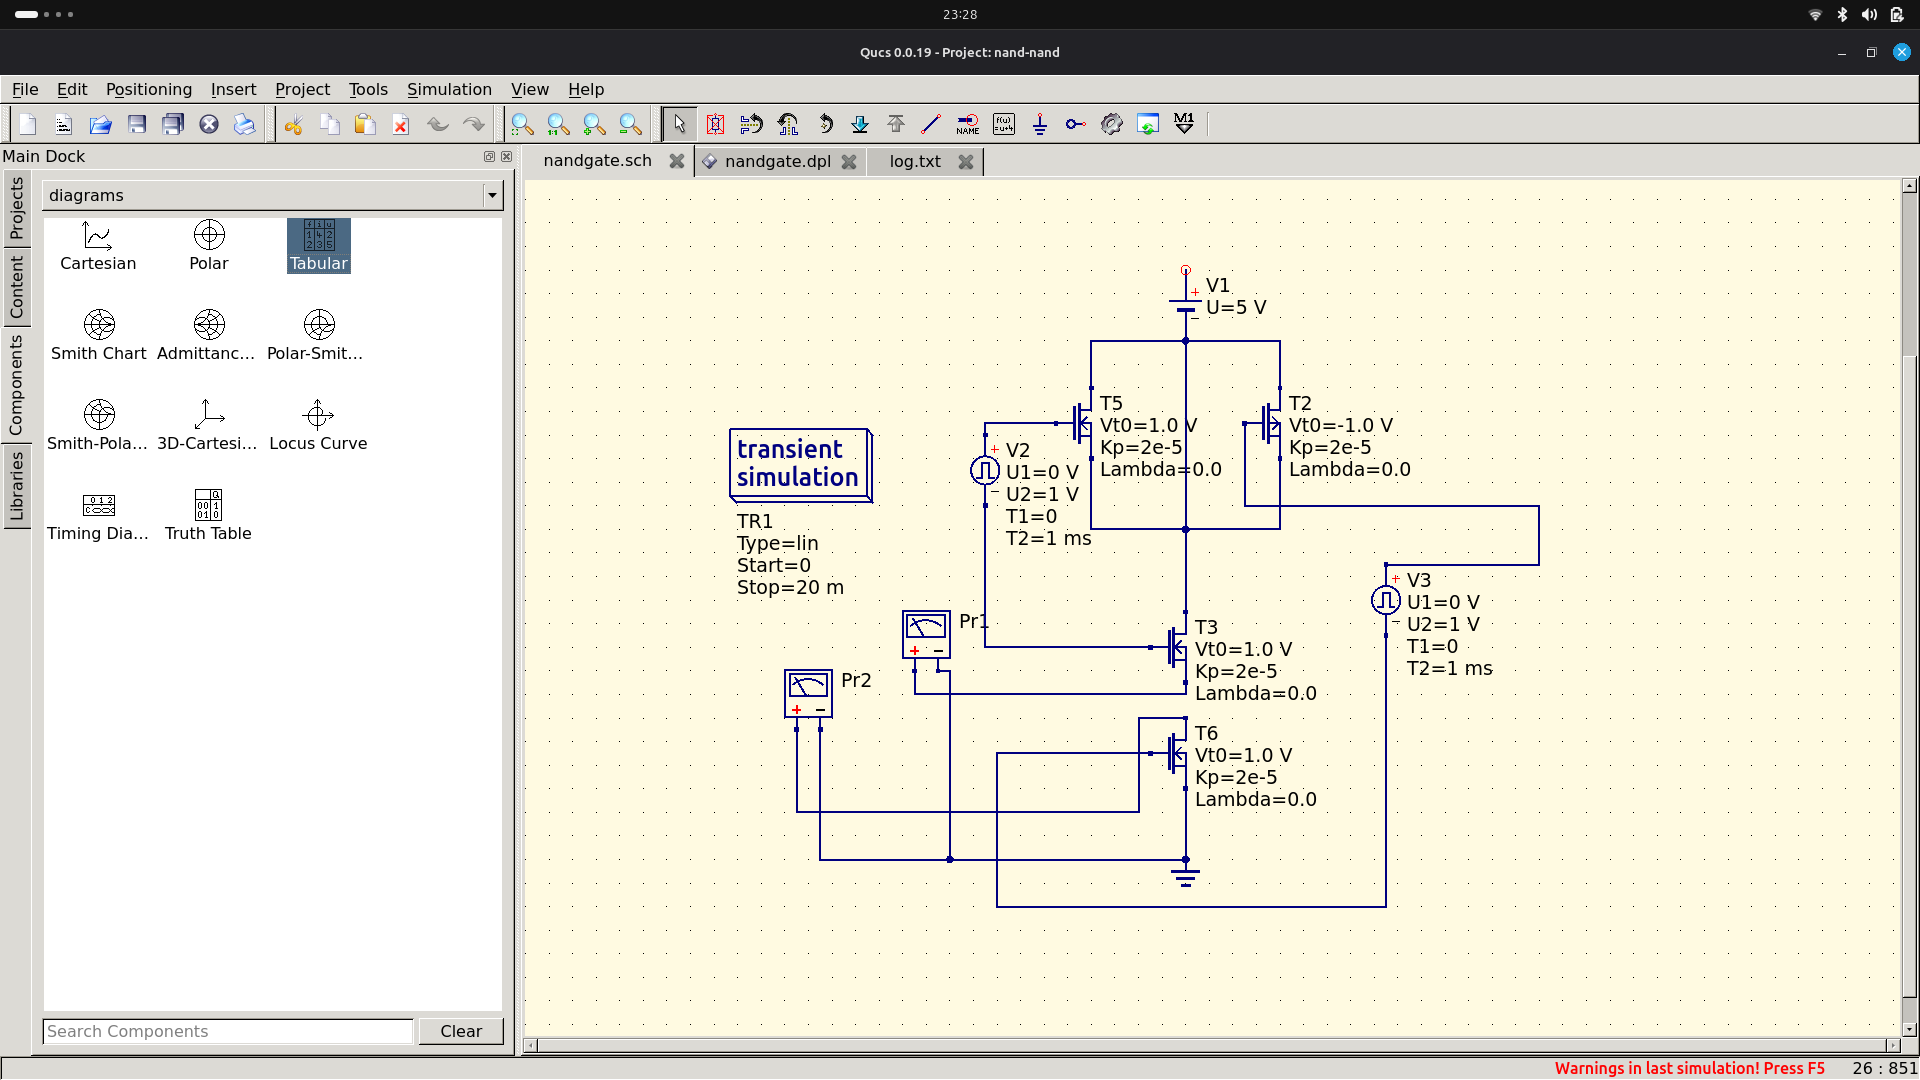1920x1080 pixels.
Task: Copy the selection
Action: tap(329, 124)
